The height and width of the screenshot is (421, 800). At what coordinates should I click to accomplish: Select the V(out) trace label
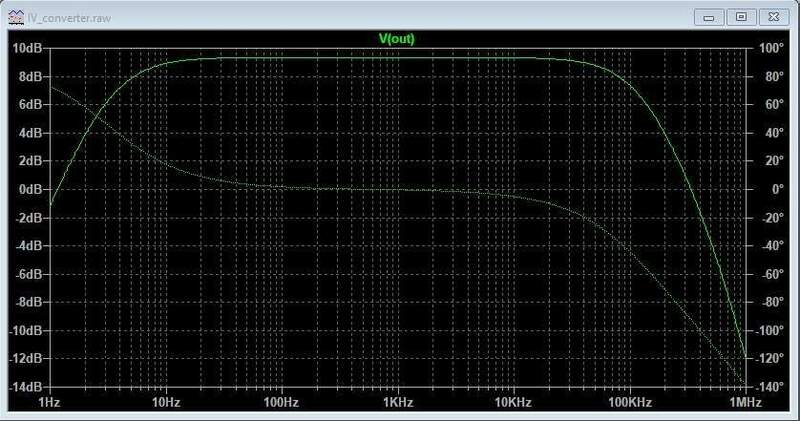[396, 38]
